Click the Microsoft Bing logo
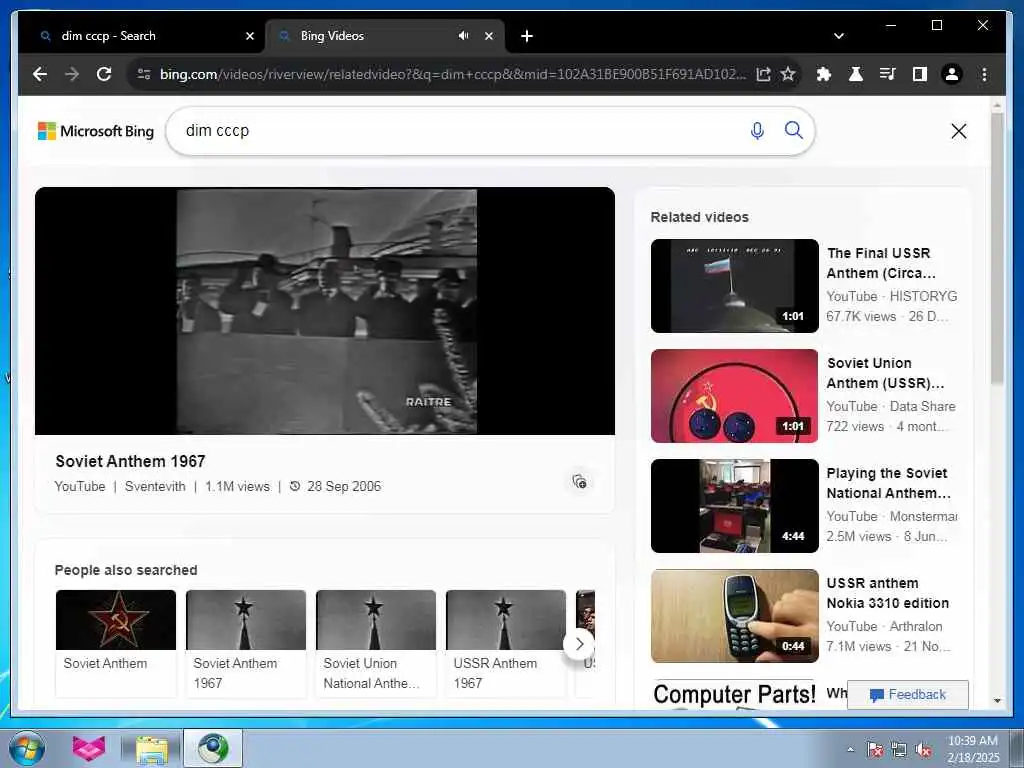This screenshot has width=1024, height=768. point(96,131)
